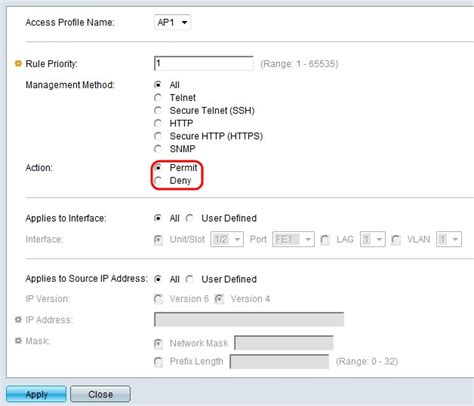Click the "(Range: 1 - 65535)" hint text
The width and height of the screenshot is (474, 406).
tap(299, 64)
